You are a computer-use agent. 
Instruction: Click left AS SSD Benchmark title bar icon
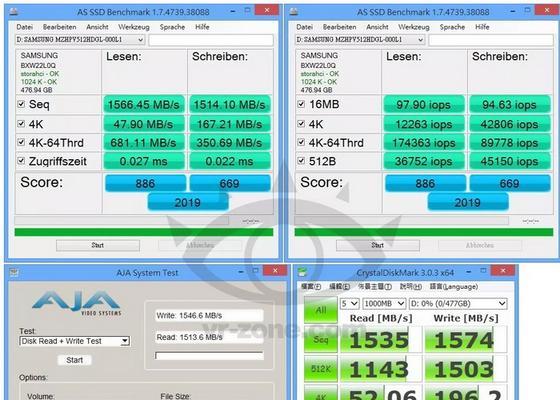[14, 12]
